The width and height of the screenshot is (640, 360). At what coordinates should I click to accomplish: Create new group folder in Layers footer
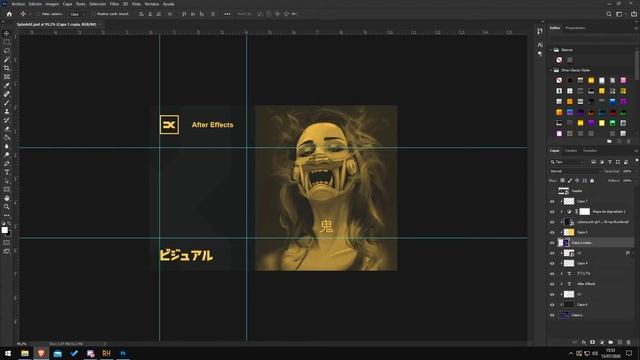(611, 342)
